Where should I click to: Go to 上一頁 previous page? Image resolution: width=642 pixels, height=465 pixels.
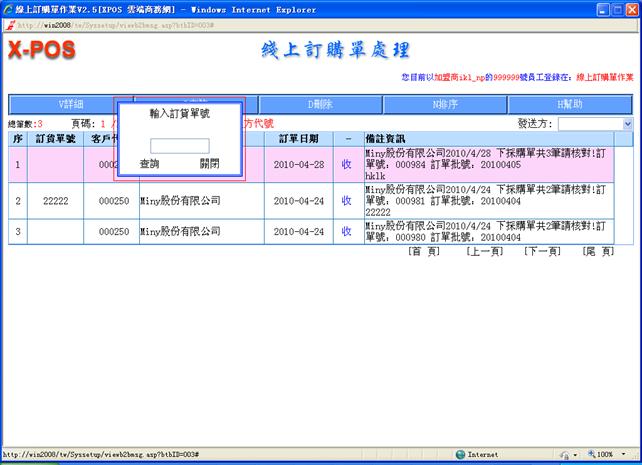click(484, 252)
